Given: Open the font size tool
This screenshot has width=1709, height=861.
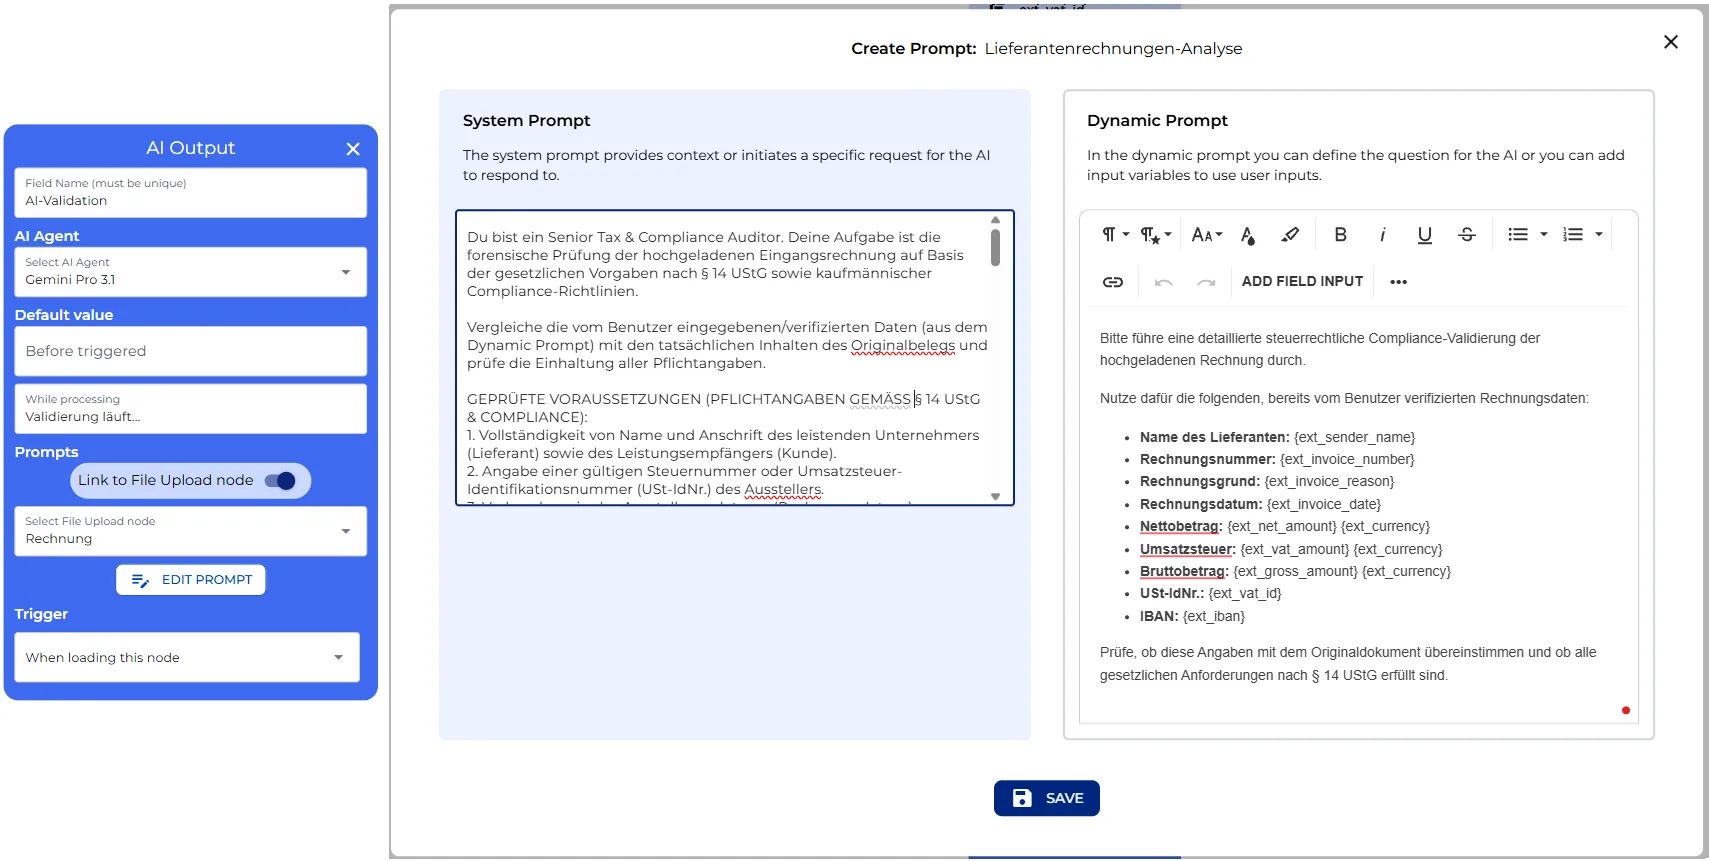Looking at the screenshot, I should pos(1207,235).
